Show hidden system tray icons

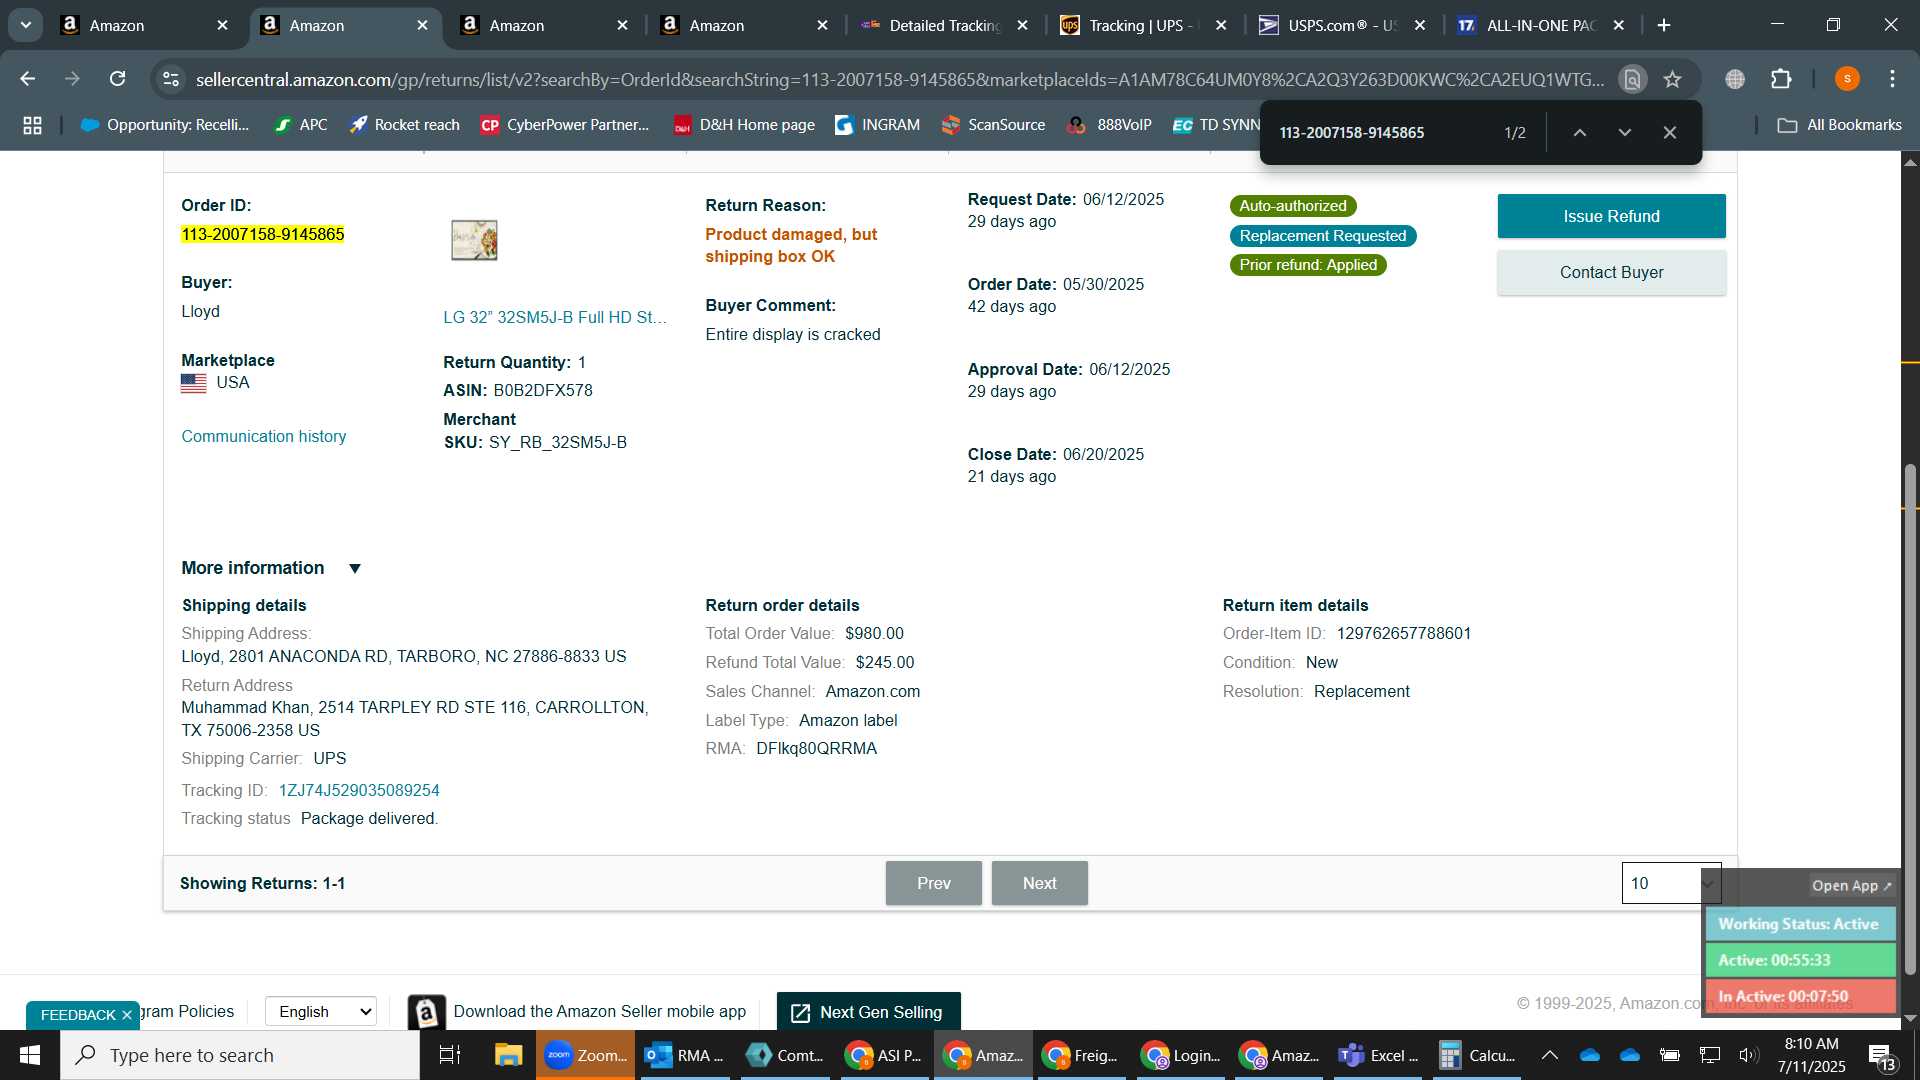tap(1549, 1055)
